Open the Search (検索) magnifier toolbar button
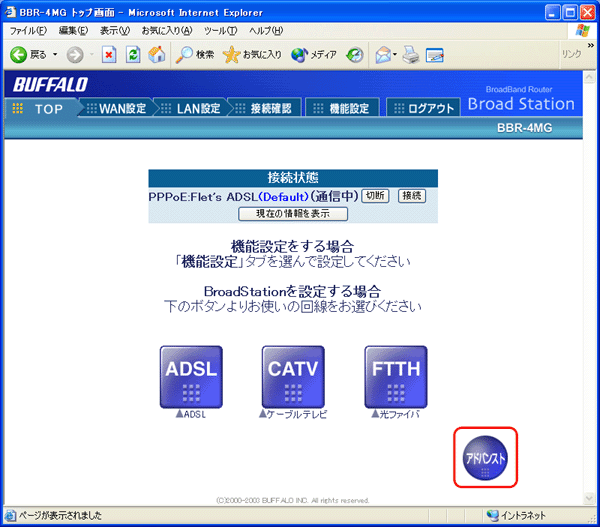 195,55
